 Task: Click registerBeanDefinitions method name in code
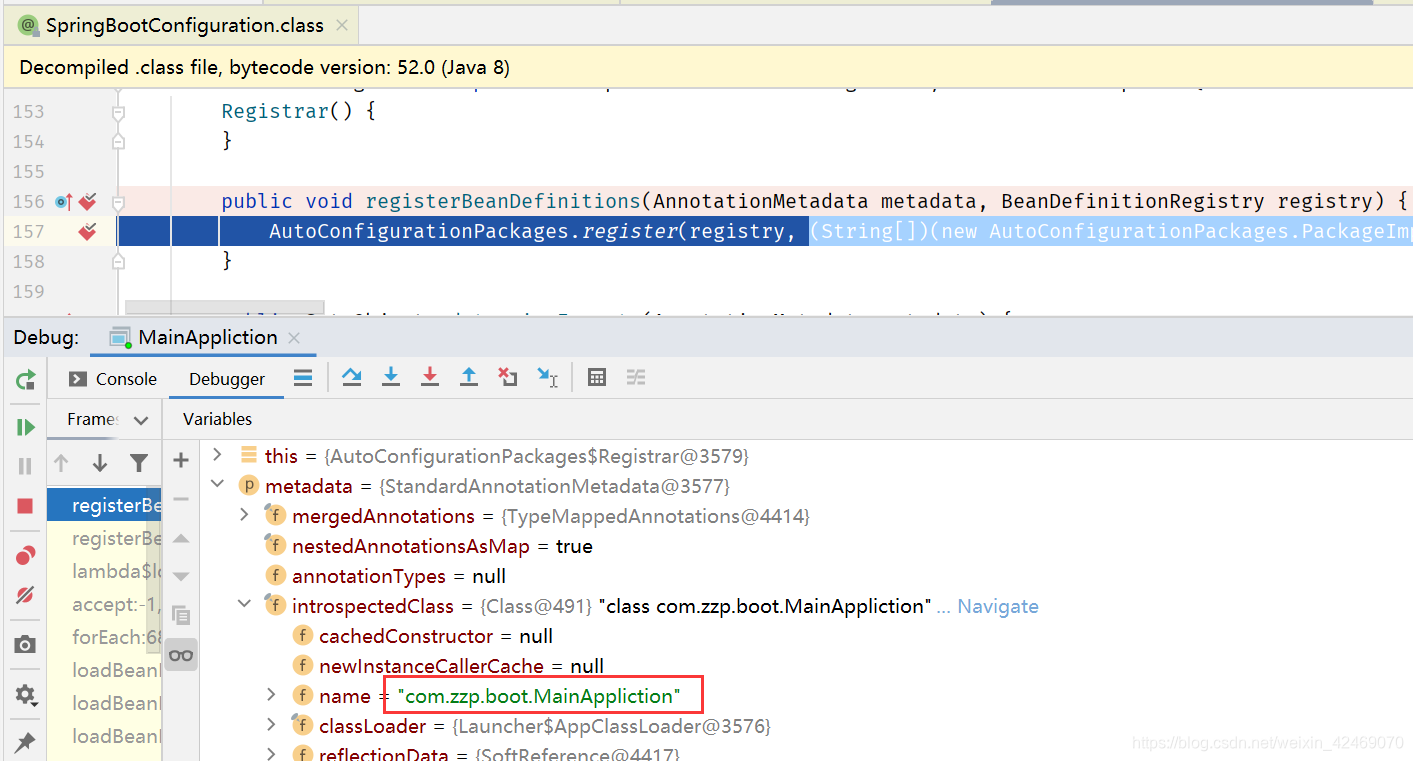502,201
